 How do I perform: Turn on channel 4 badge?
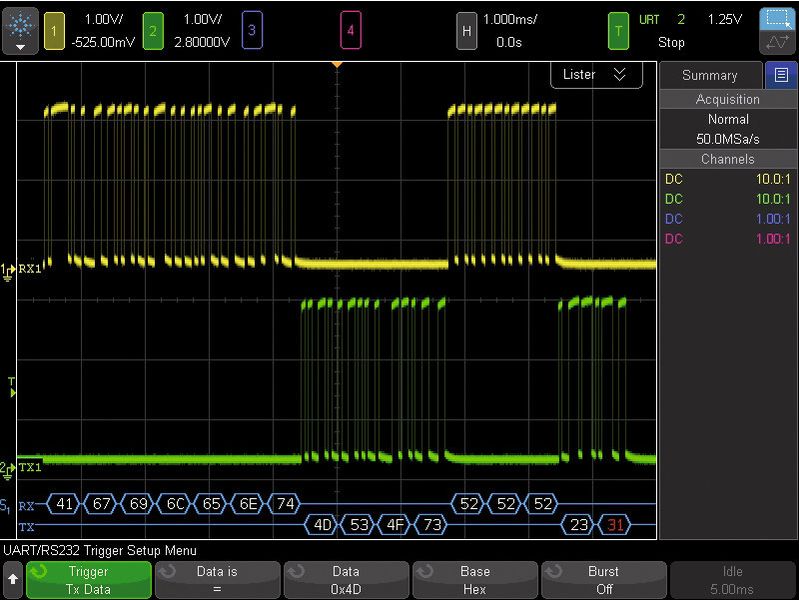tap(350, 30)
